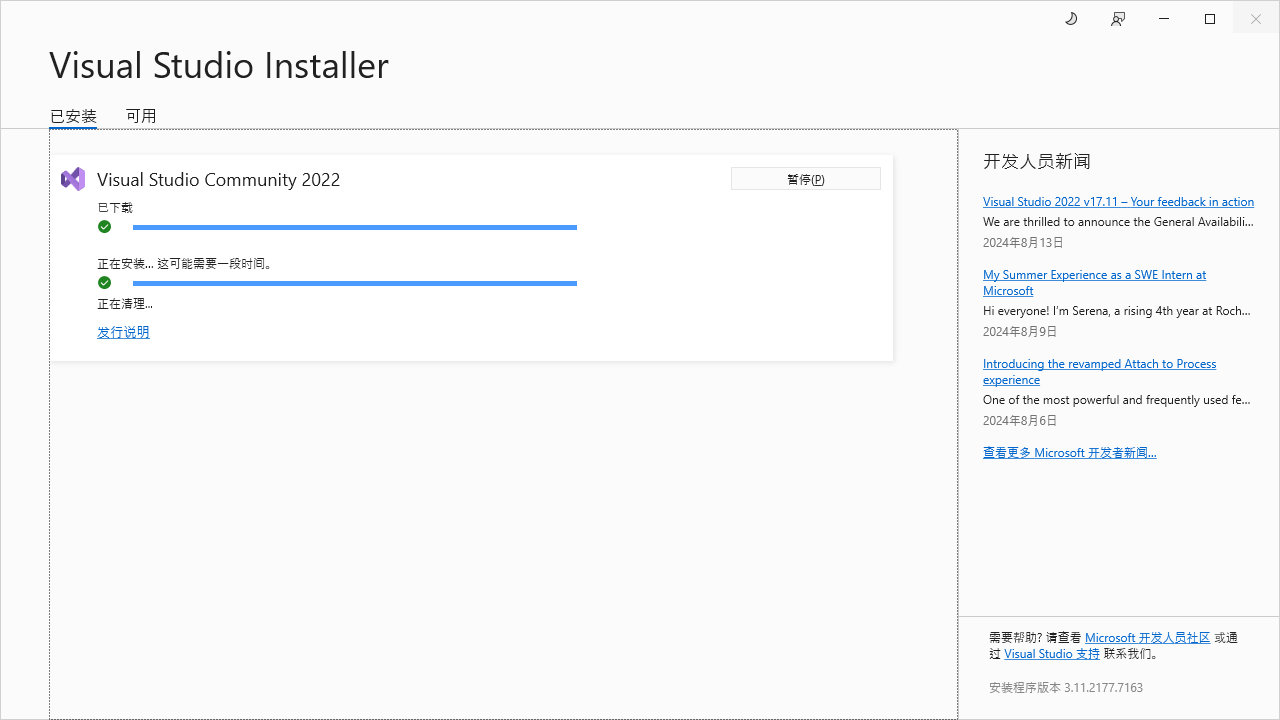Open the 发行说明 release notes link
Image resolution: width=1280 pixels, height=720 pixels.
123,332
